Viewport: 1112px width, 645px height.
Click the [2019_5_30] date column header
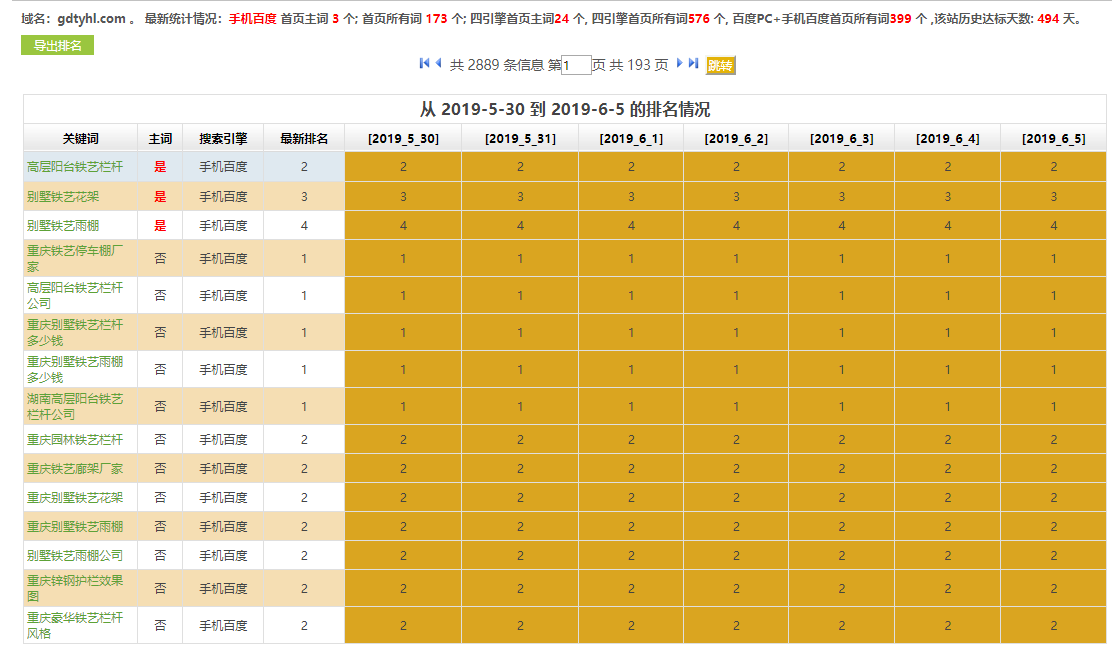[x=403, y=139]
